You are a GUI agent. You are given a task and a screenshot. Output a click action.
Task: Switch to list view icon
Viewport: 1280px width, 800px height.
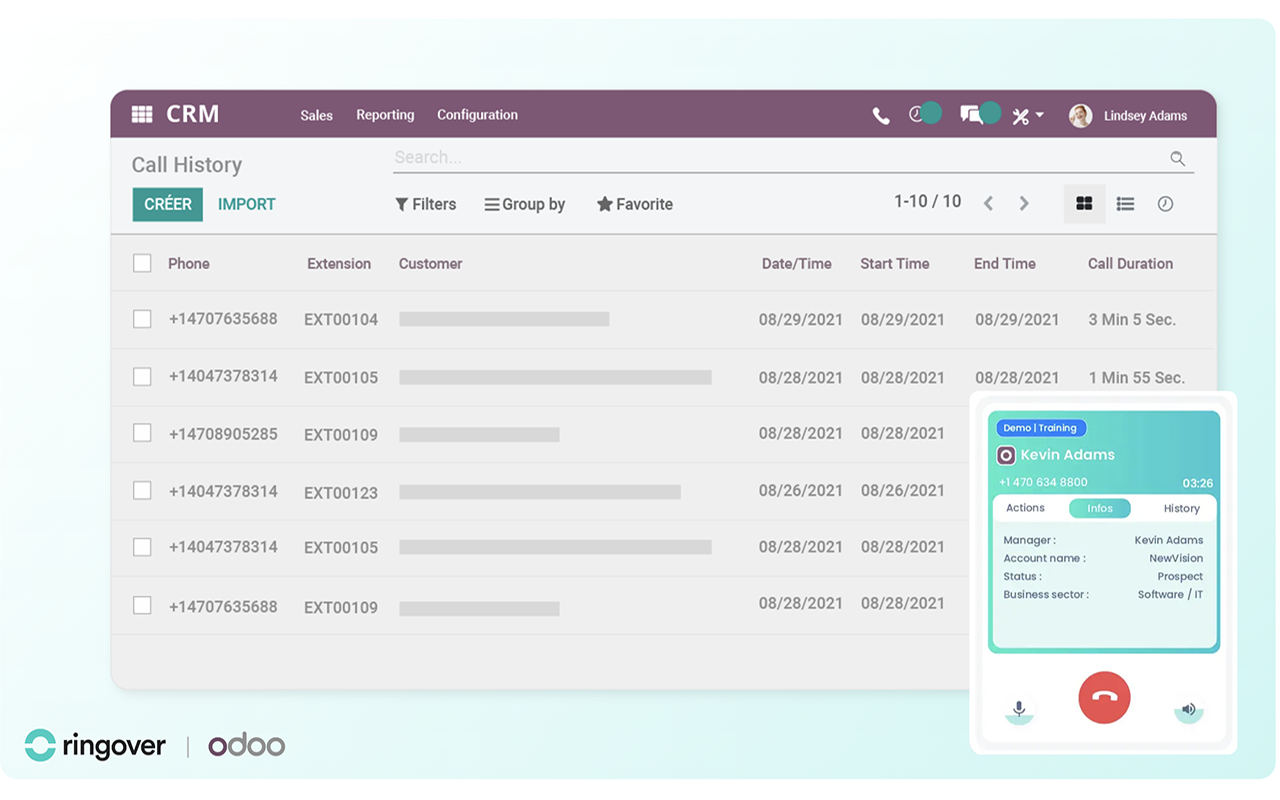pos(1125,204)
